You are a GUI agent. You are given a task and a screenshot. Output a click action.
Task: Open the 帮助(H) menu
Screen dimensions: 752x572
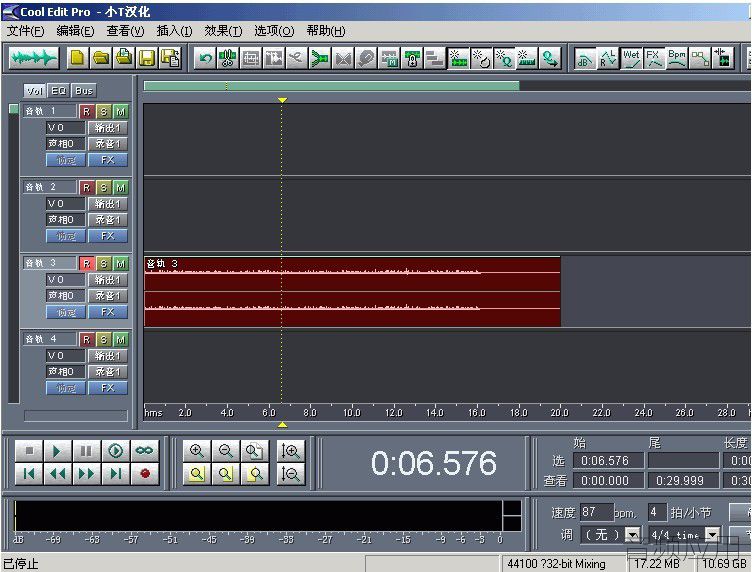click(326, 31)
